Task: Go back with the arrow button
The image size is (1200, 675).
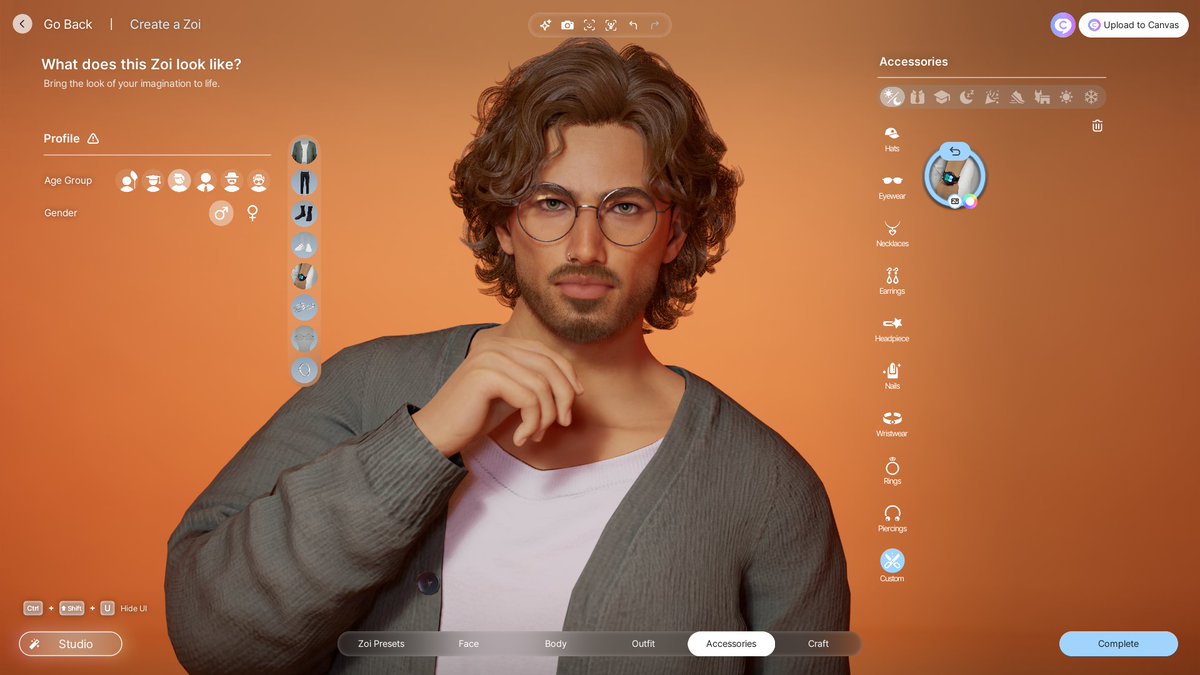Action: coord(22,24)
